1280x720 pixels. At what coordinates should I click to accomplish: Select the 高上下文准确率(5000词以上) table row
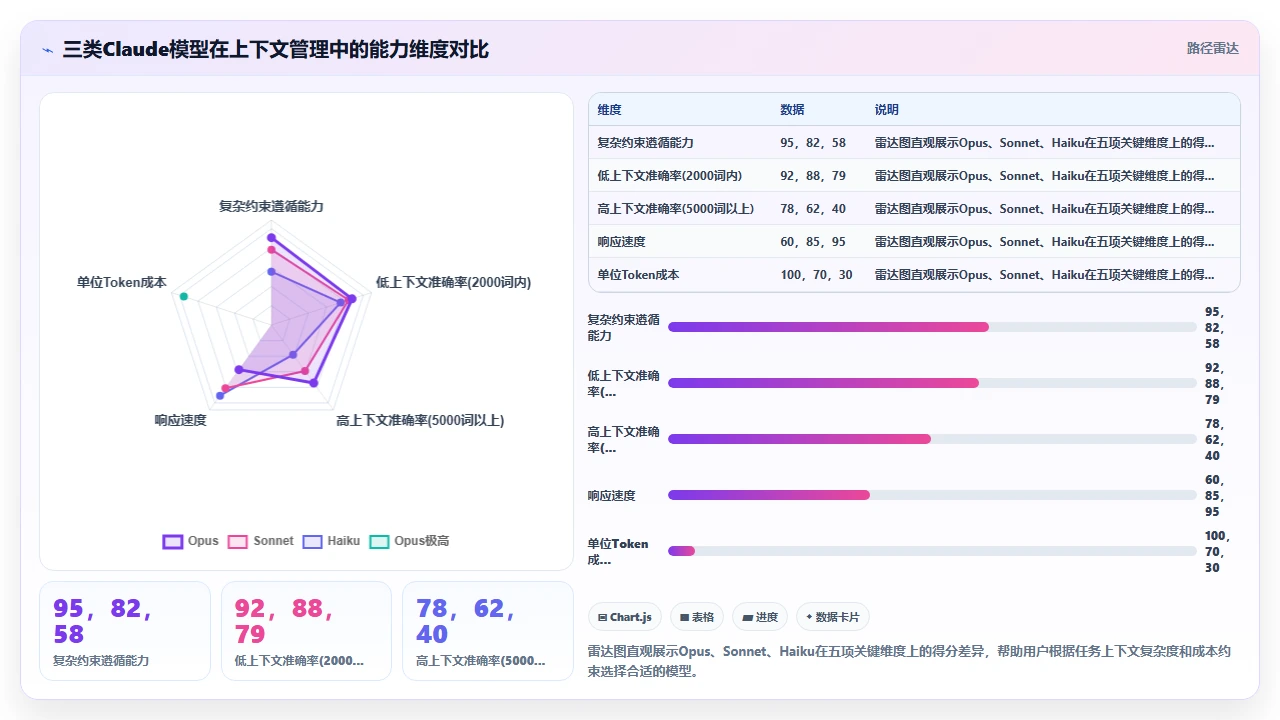tap(914, 208)
